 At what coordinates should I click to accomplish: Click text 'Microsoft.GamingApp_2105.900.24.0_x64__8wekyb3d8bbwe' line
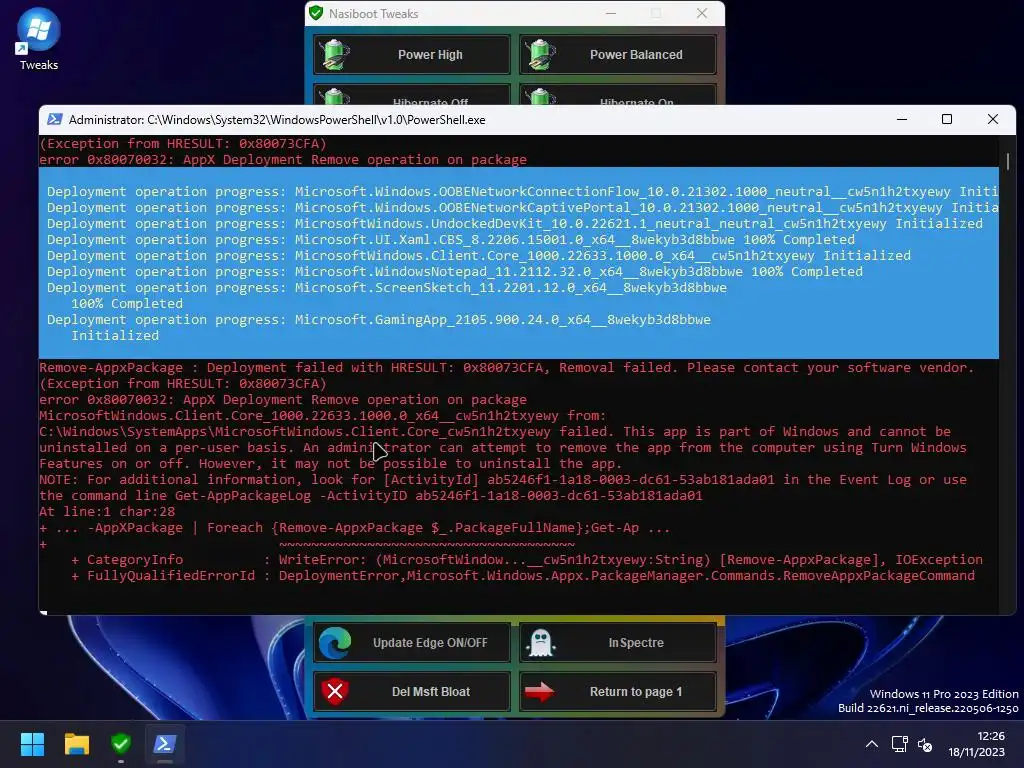[503, 319]
